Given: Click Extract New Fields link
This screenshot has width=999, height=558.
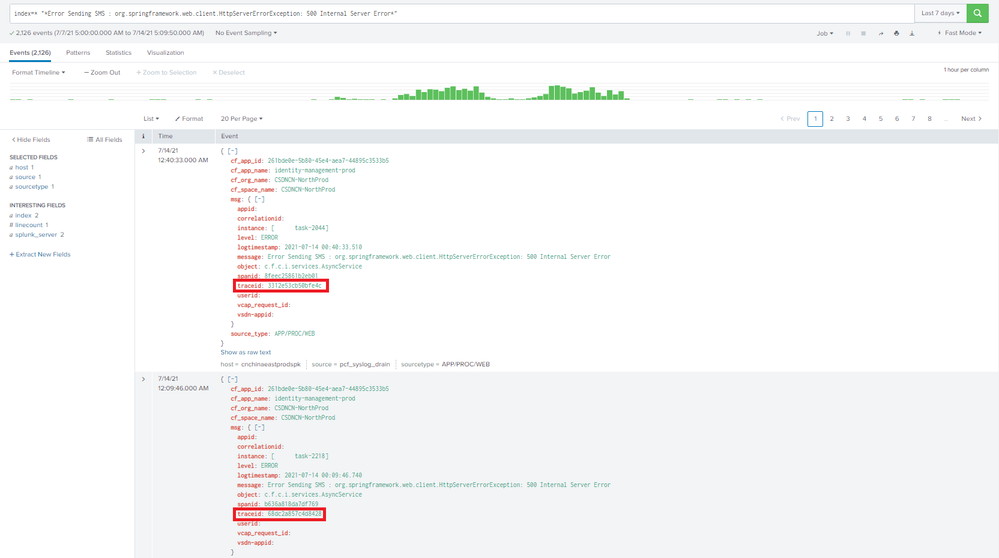Looking at the screenshot, I should tap(40, 255).
